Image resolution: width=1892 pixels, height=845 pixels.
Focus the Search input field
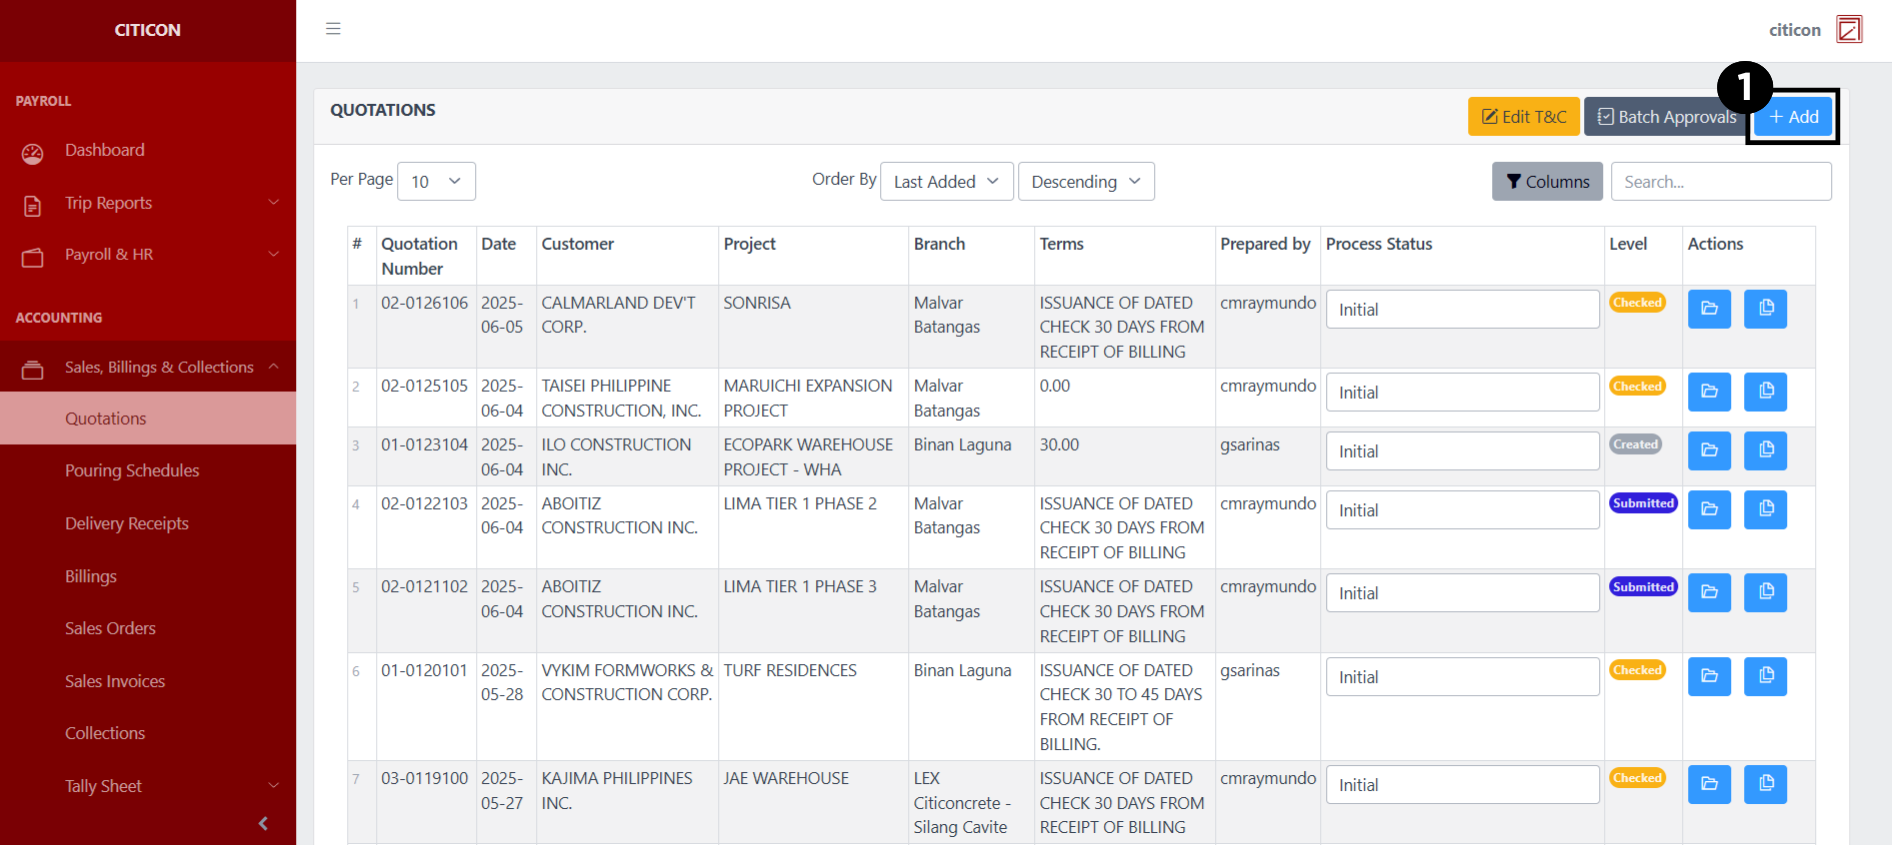pos(1720,182)
